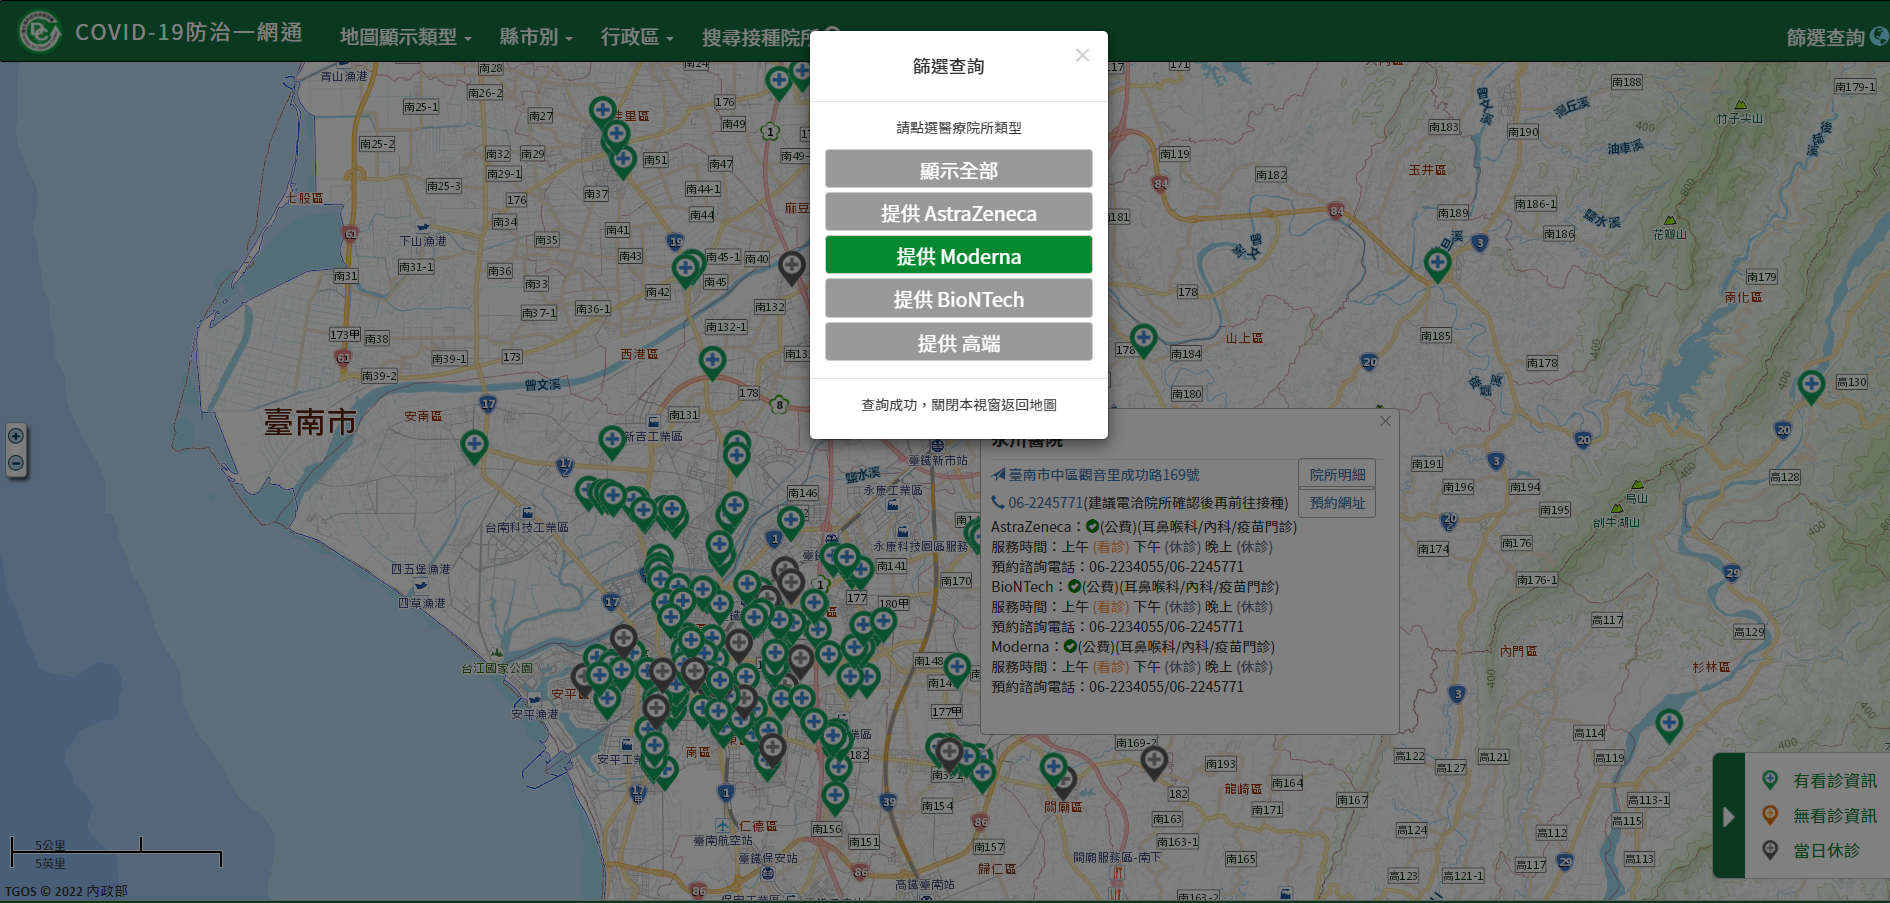Click grey closed-clinic marker near 南40
This screenshot has width=1890, height=903.
click(x=792, y=266)
